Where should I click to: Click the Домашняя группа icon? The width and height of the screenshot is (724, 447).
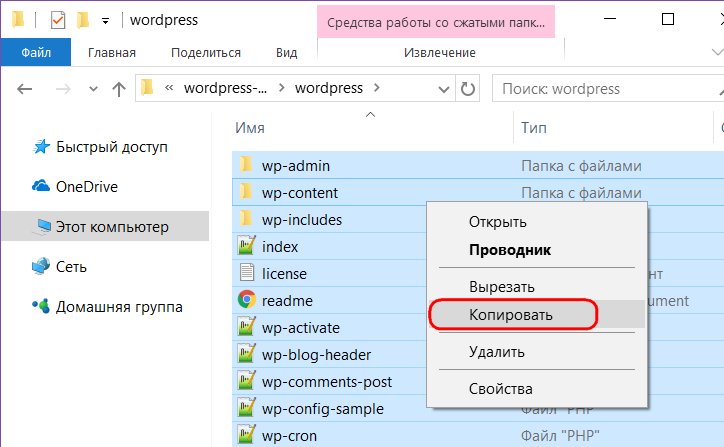[41, 306]
